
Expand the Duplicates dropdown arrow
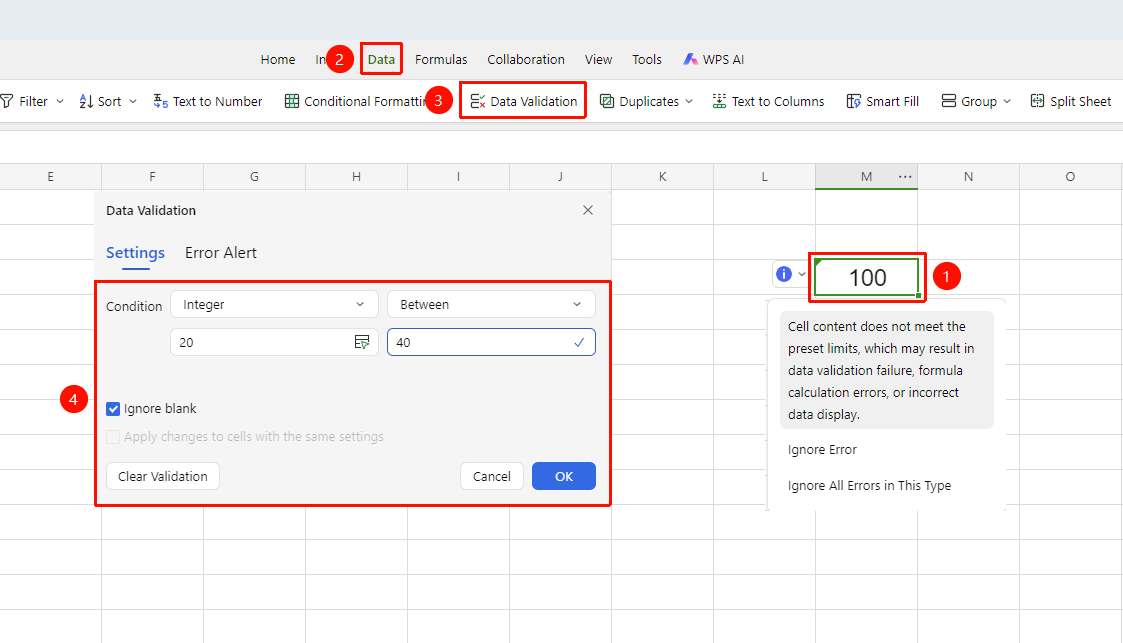[689, 102]
